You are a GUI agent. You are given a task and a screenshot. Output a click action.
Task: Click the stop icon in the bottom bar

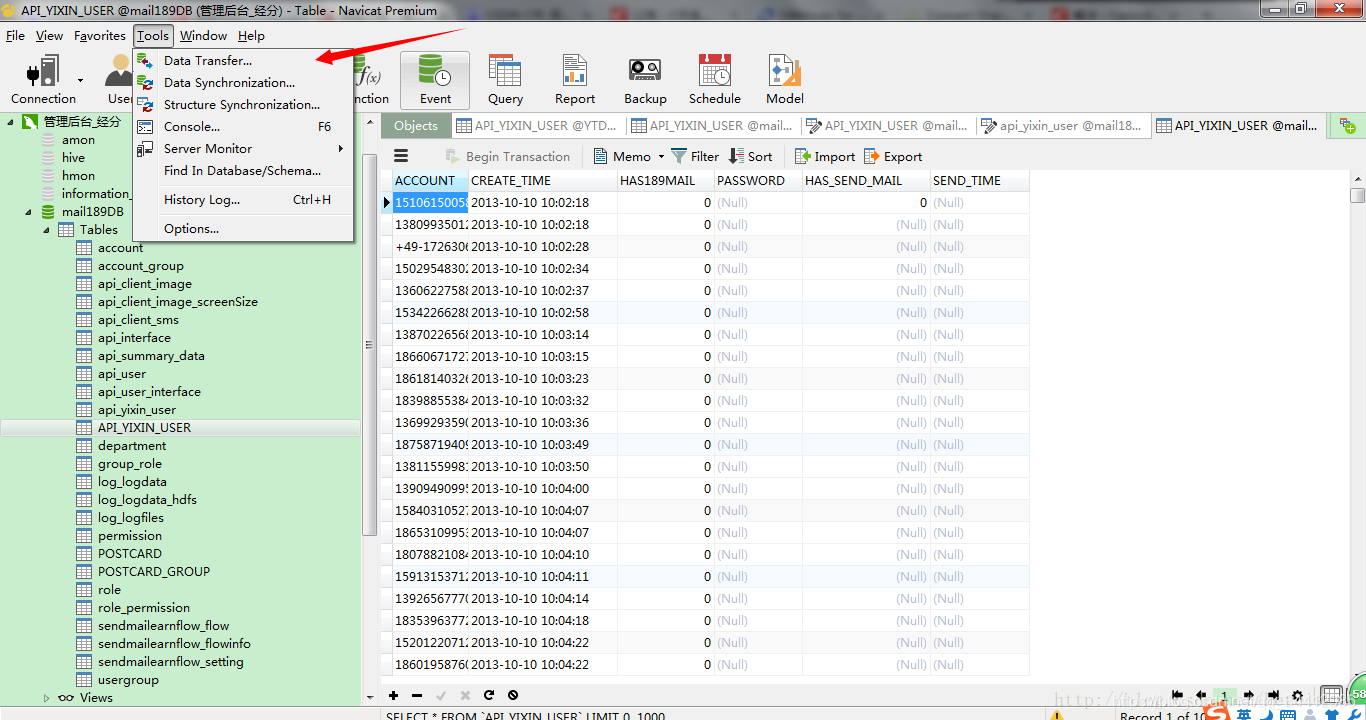[513, 695]
